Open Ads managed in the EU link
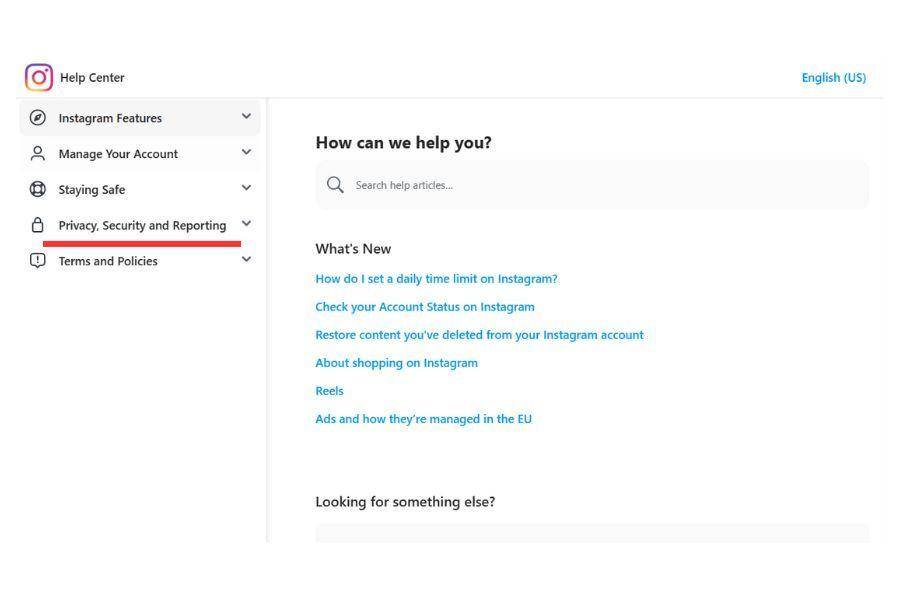Viewport: 900px width, 600px height. point(424,419)
